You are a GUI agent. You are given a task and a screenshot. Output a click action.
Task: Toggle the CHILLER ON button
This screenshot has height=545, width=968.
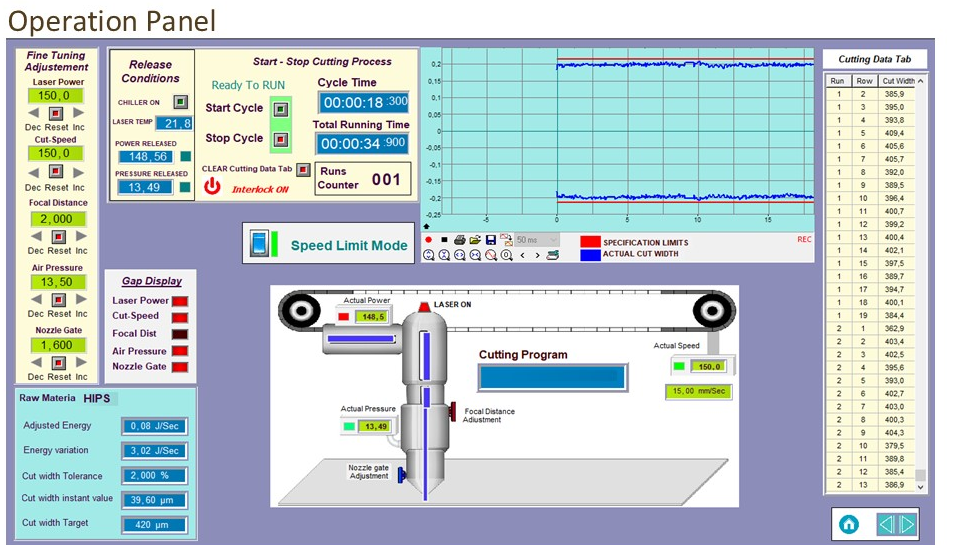coord(181,102)
